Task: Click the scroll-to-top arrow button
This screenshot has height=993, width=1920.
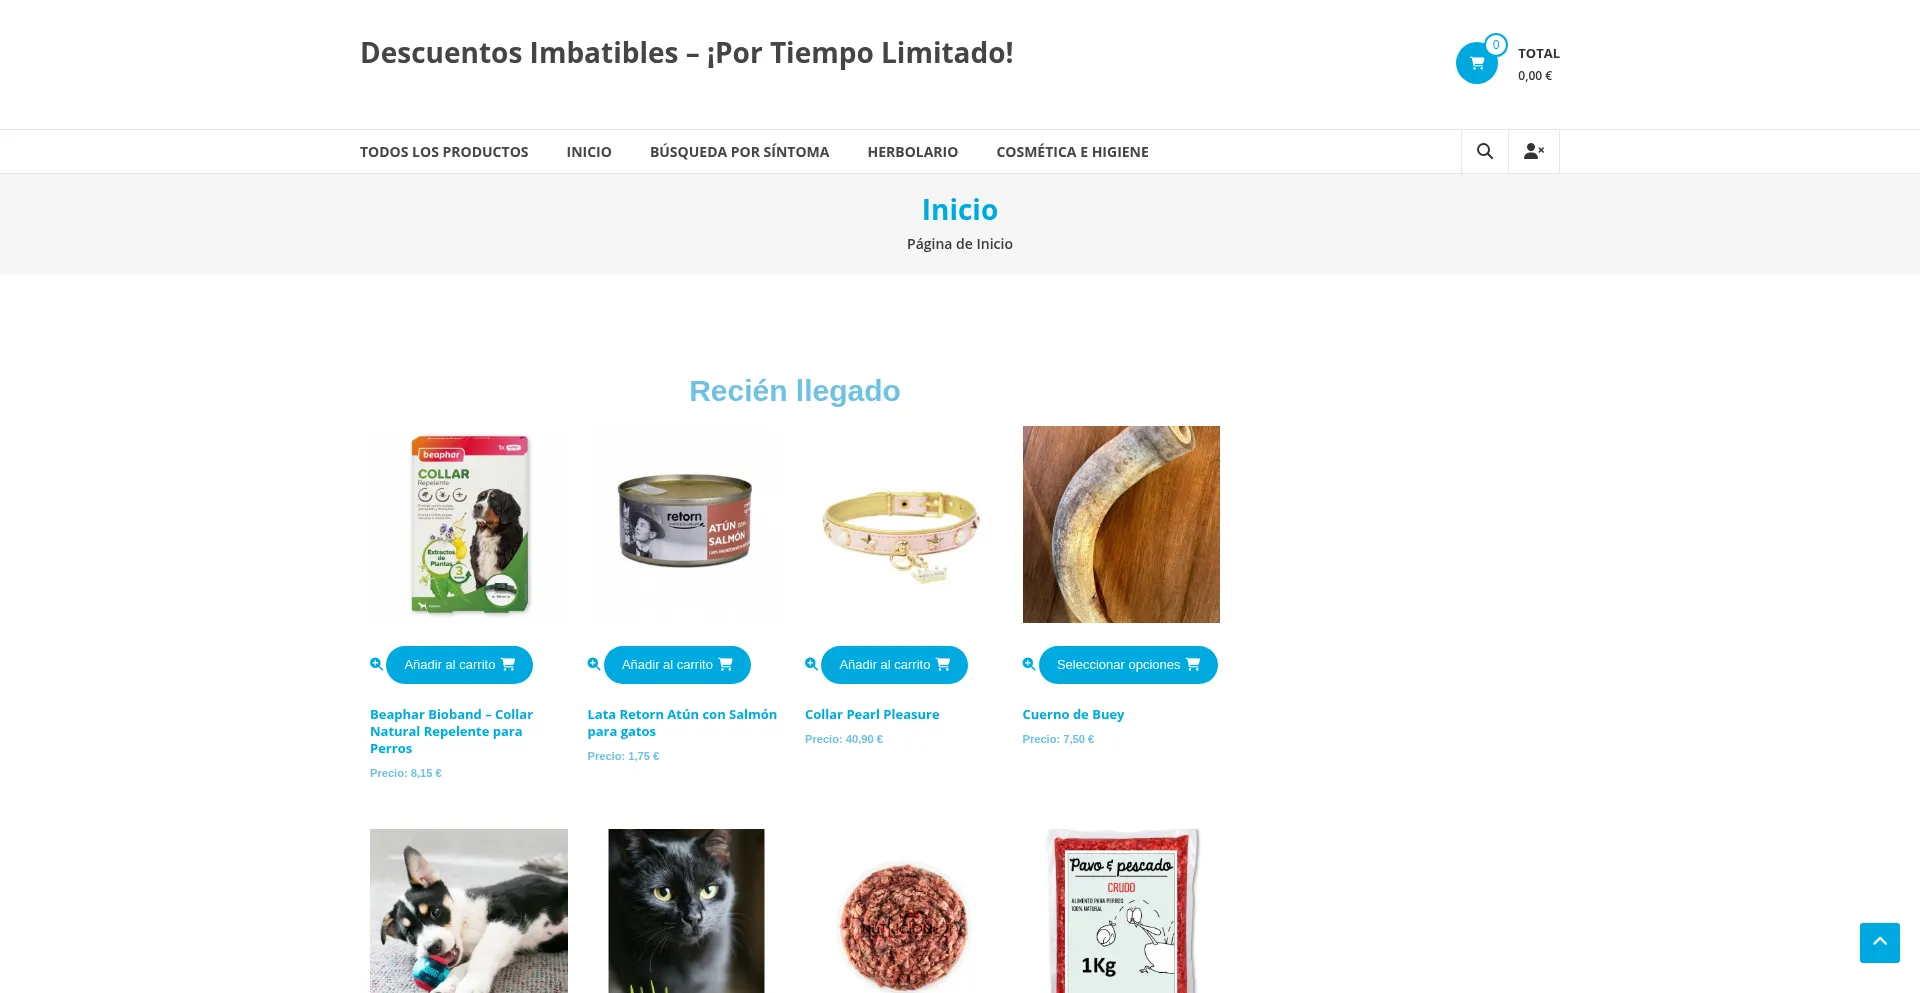Action: tap(1880, 942)
